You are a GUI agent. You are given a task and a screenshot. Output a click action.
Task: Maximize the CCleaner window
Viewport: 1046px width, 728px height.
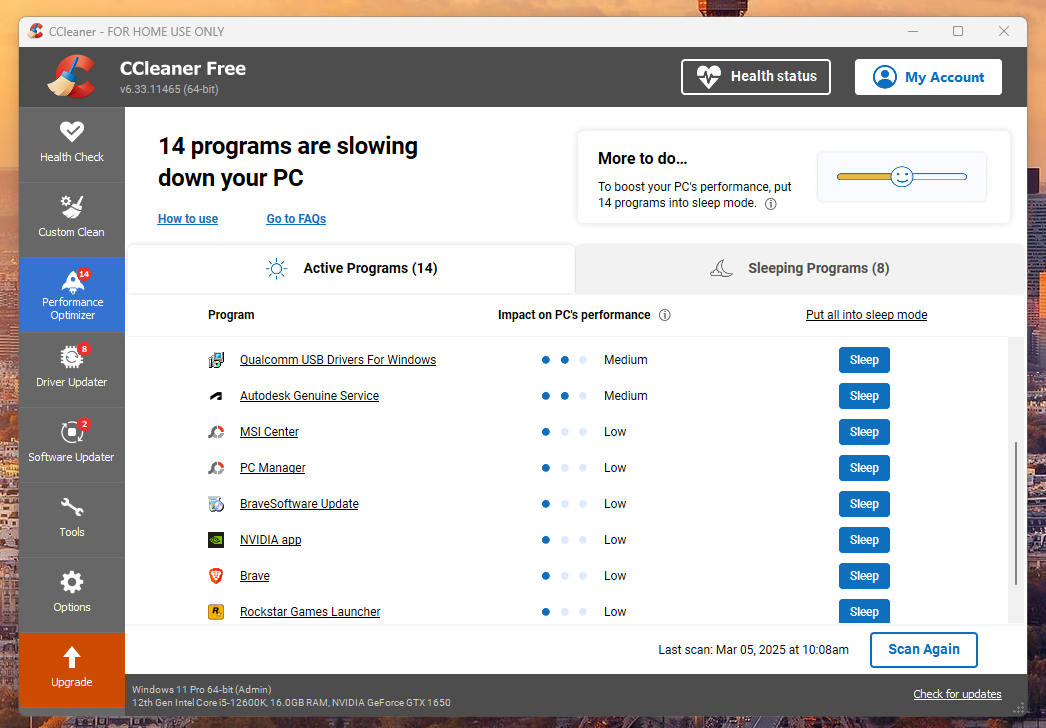click(x=958, y=31)
